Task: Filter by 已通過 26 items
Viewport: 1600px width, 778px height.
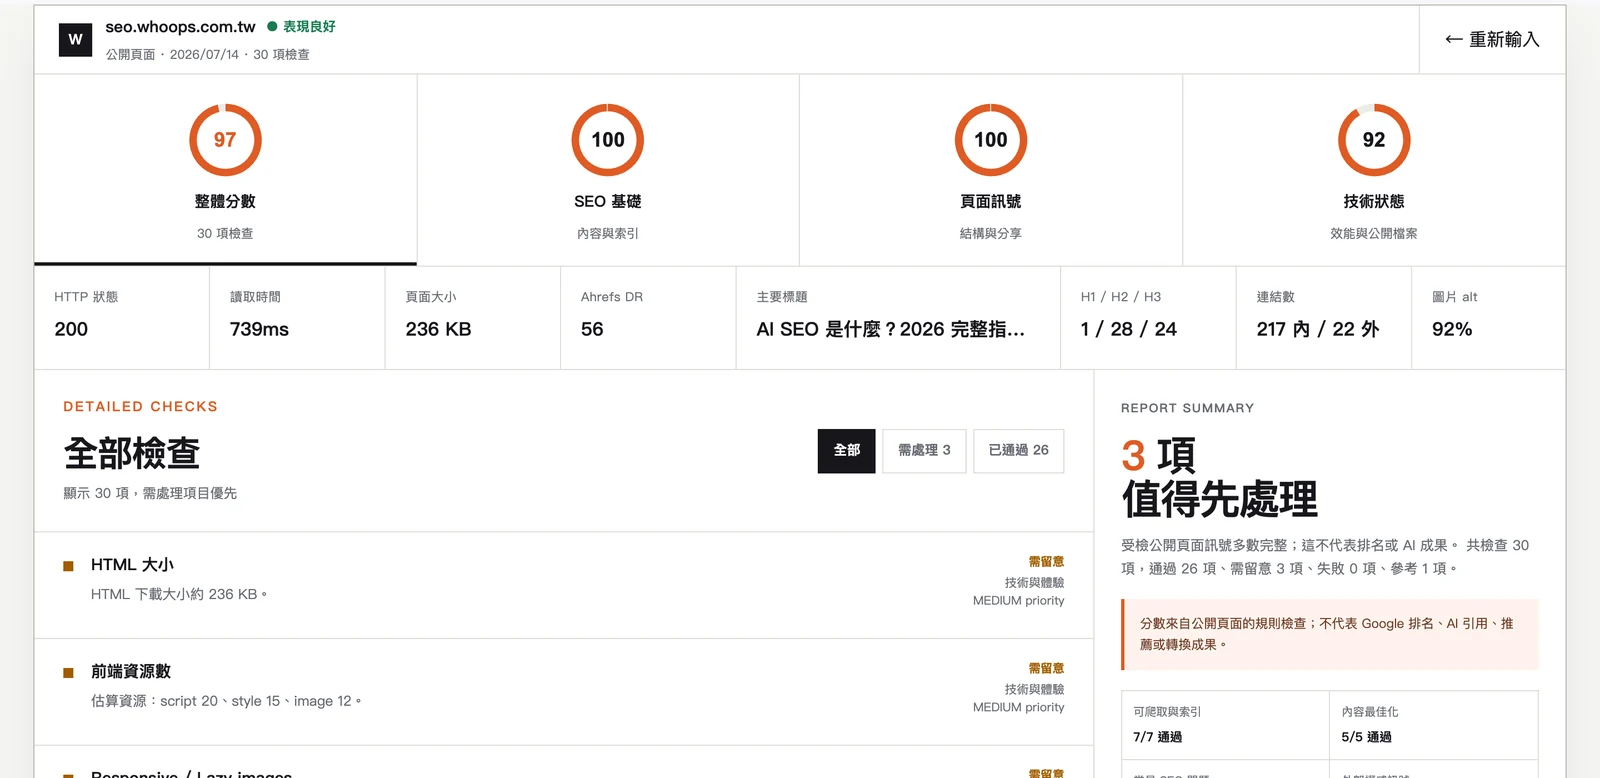Action: click(x=1018, y=451)
